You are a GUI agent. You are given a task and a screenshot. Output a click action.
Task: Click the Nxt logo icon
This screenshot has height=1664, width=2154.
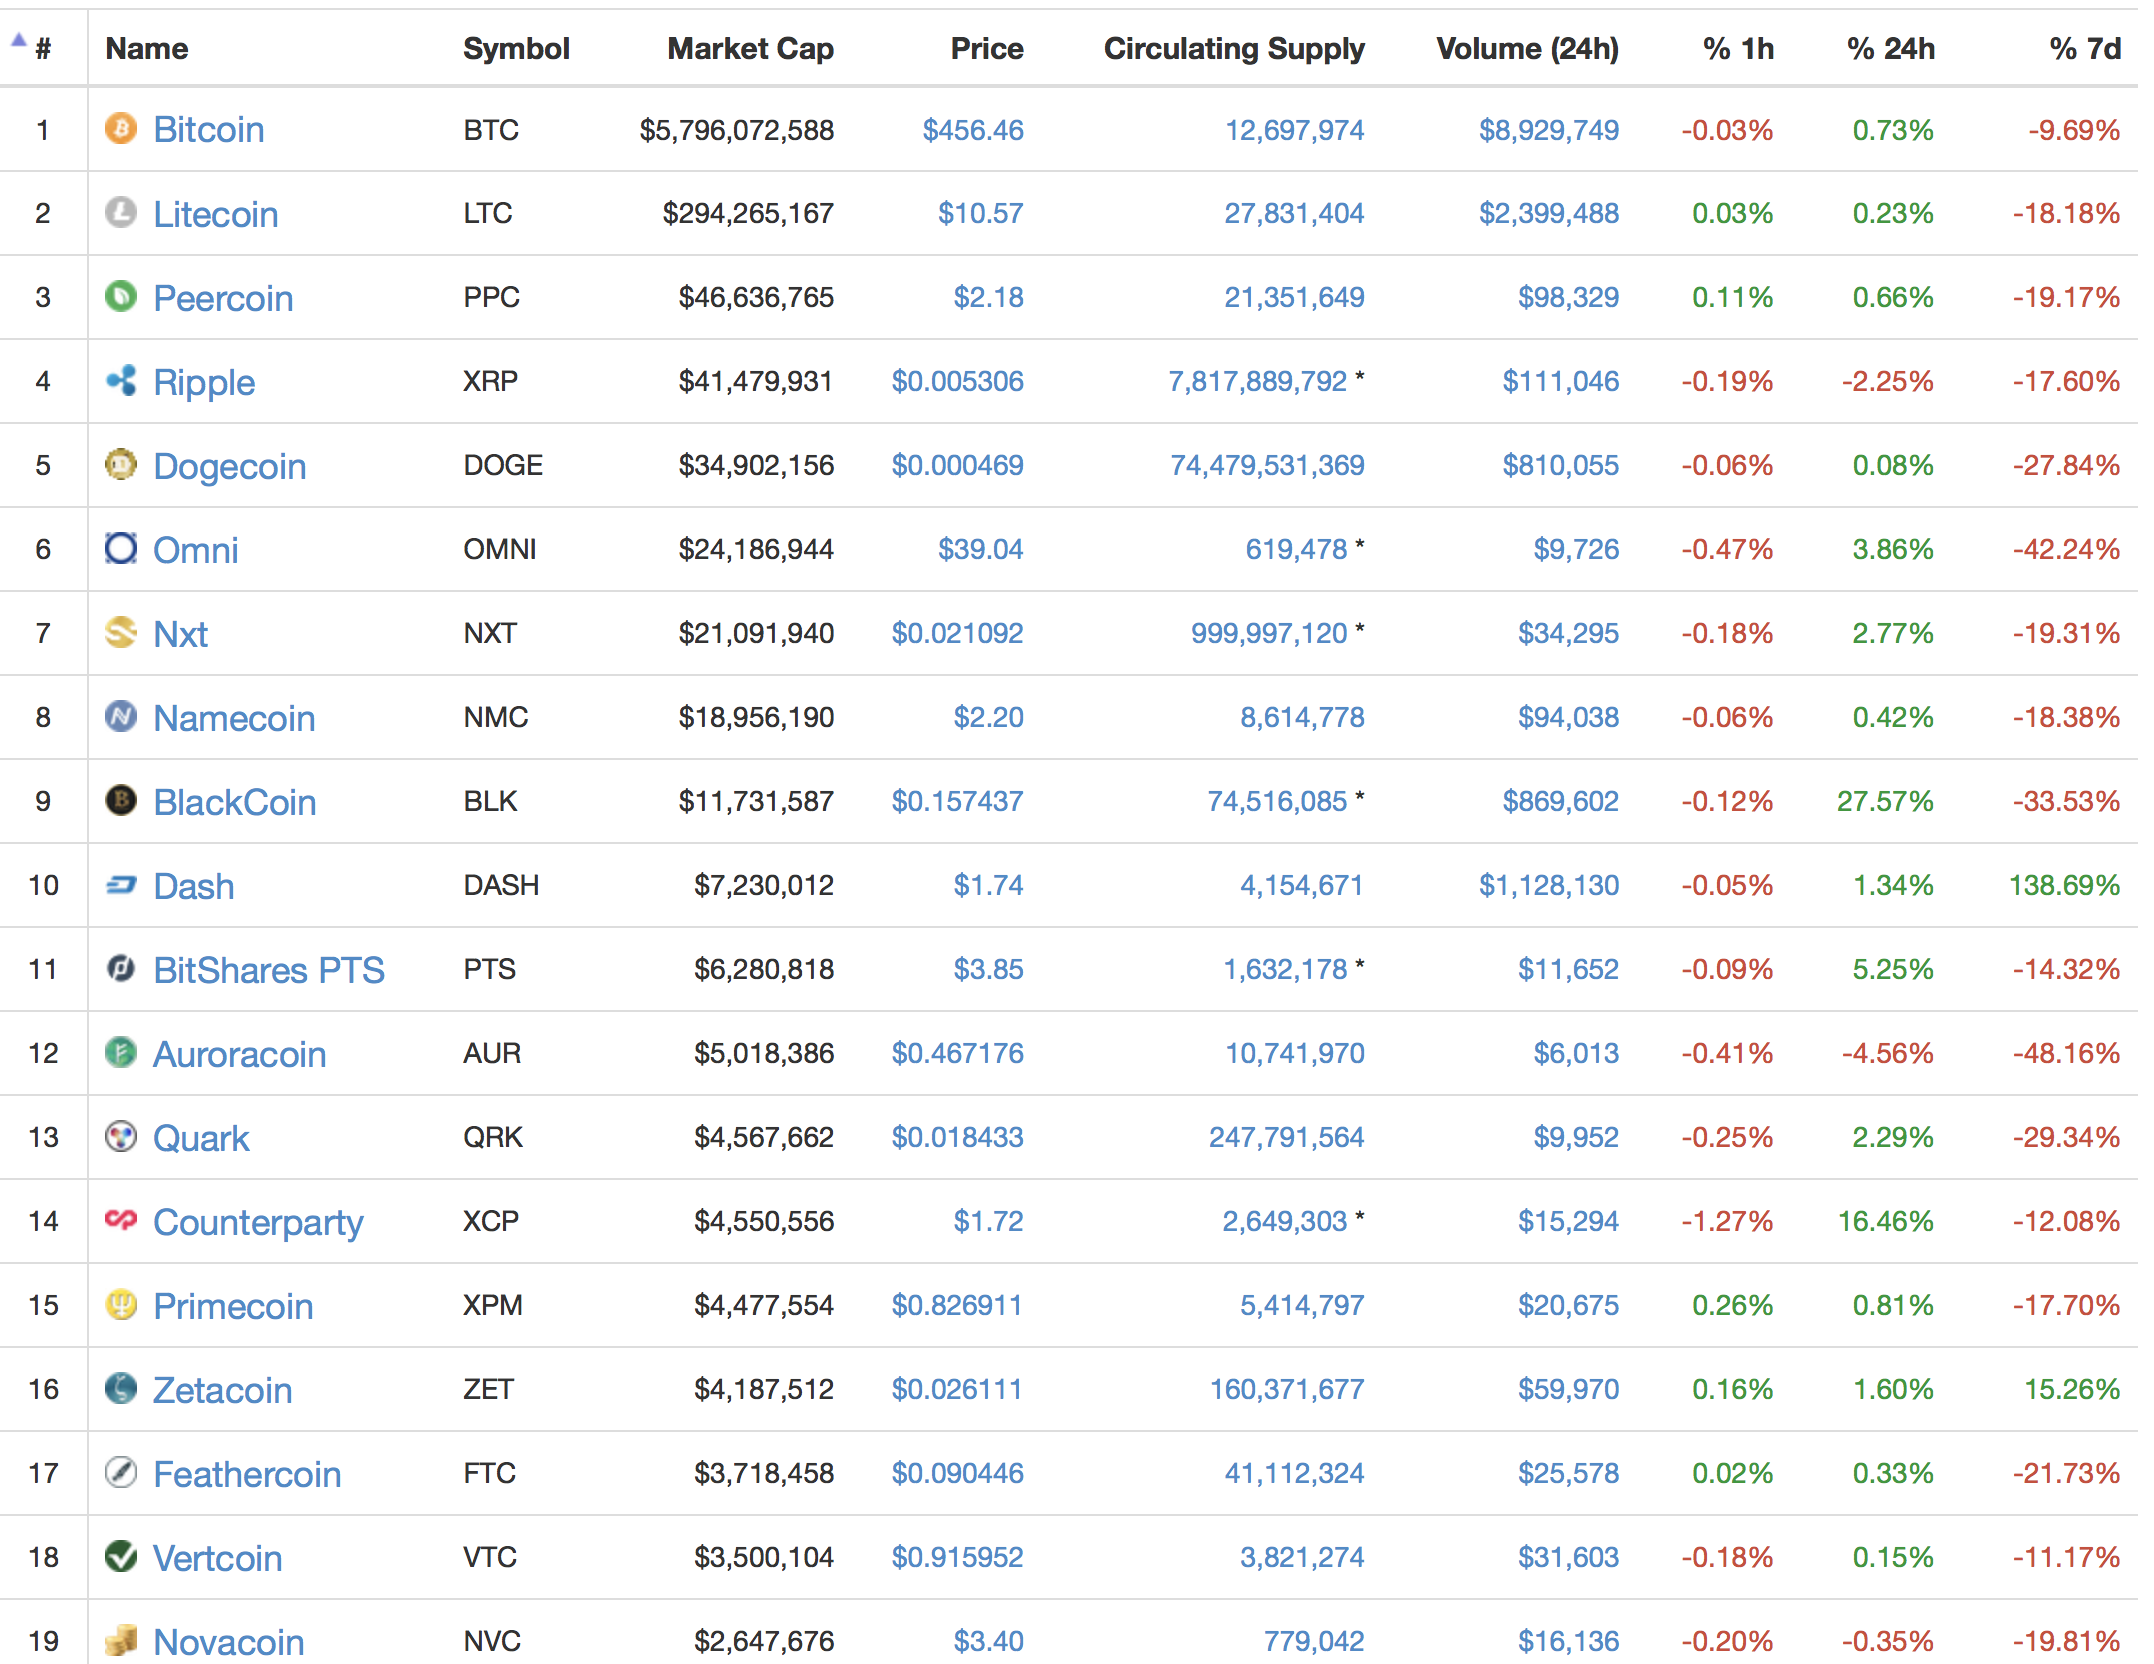[121, 633]
